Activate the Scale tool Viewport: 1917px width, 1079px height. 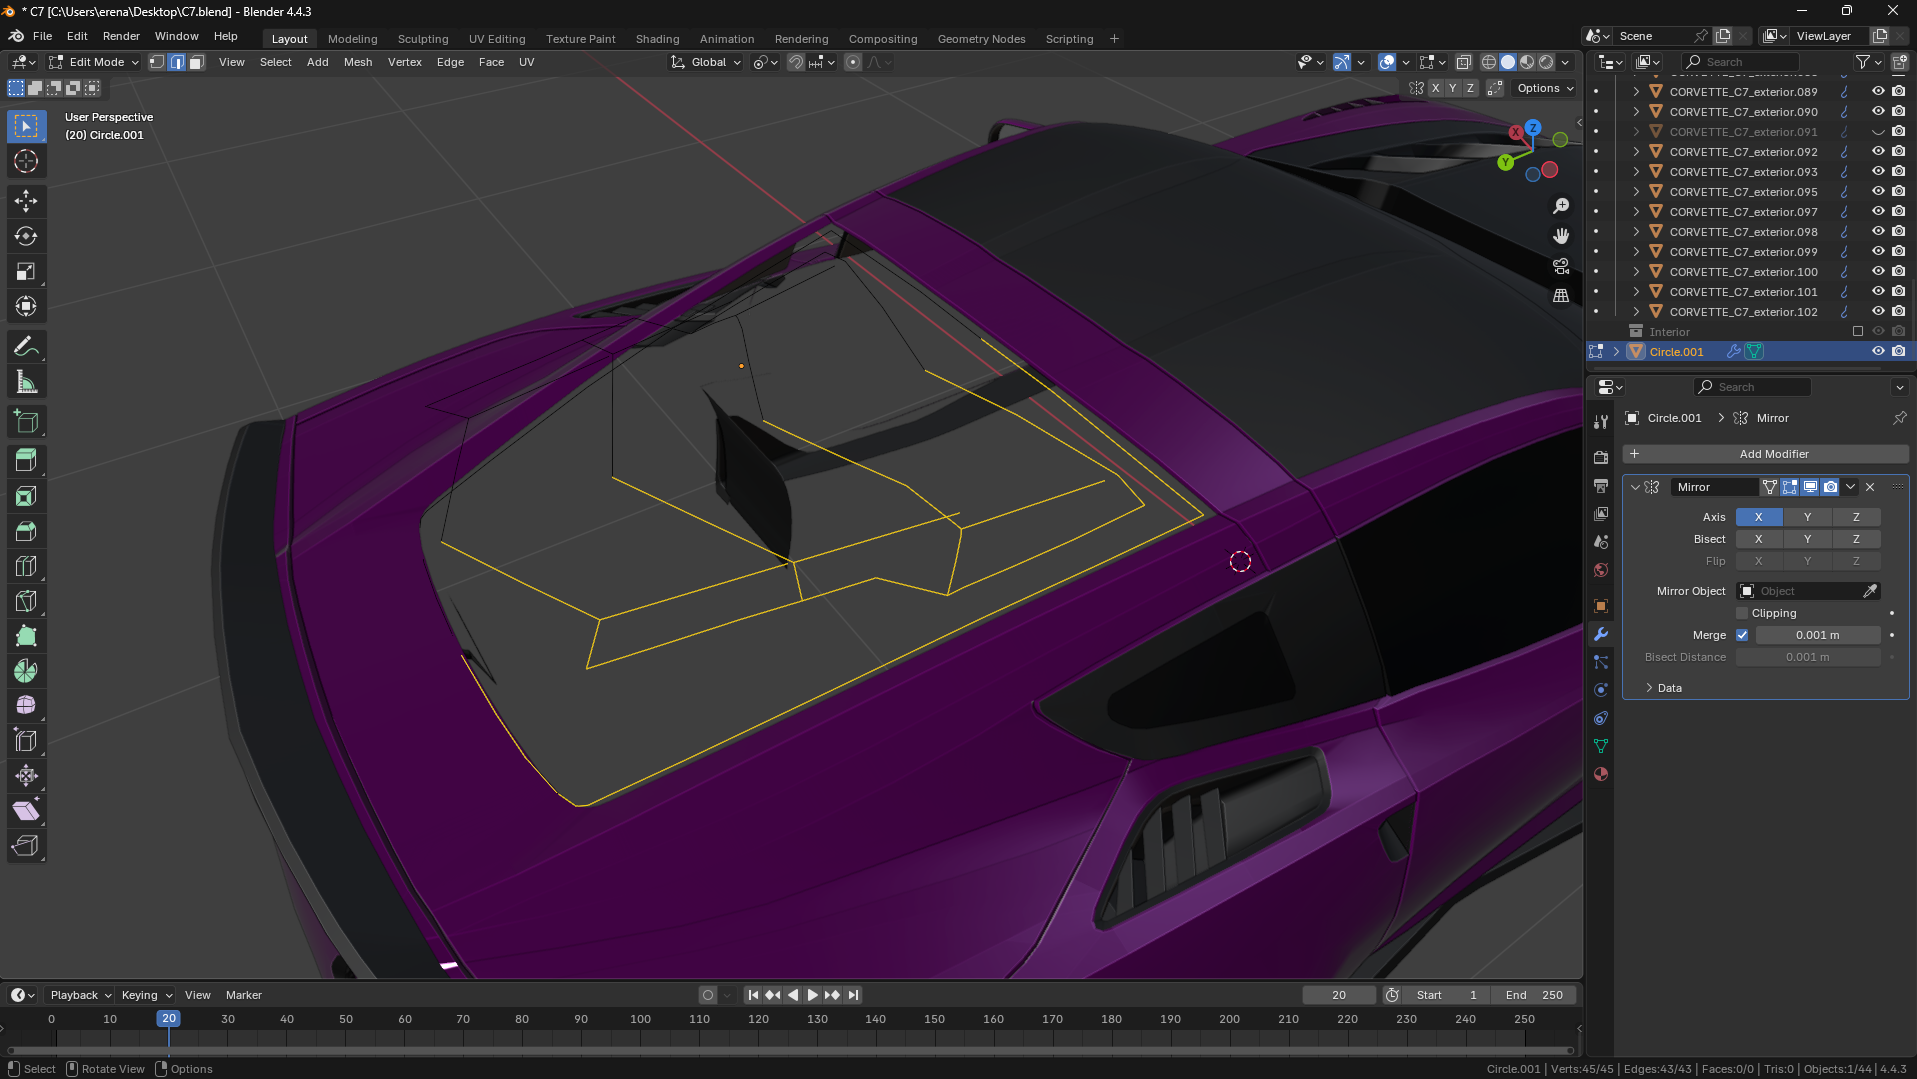point(26,271)
